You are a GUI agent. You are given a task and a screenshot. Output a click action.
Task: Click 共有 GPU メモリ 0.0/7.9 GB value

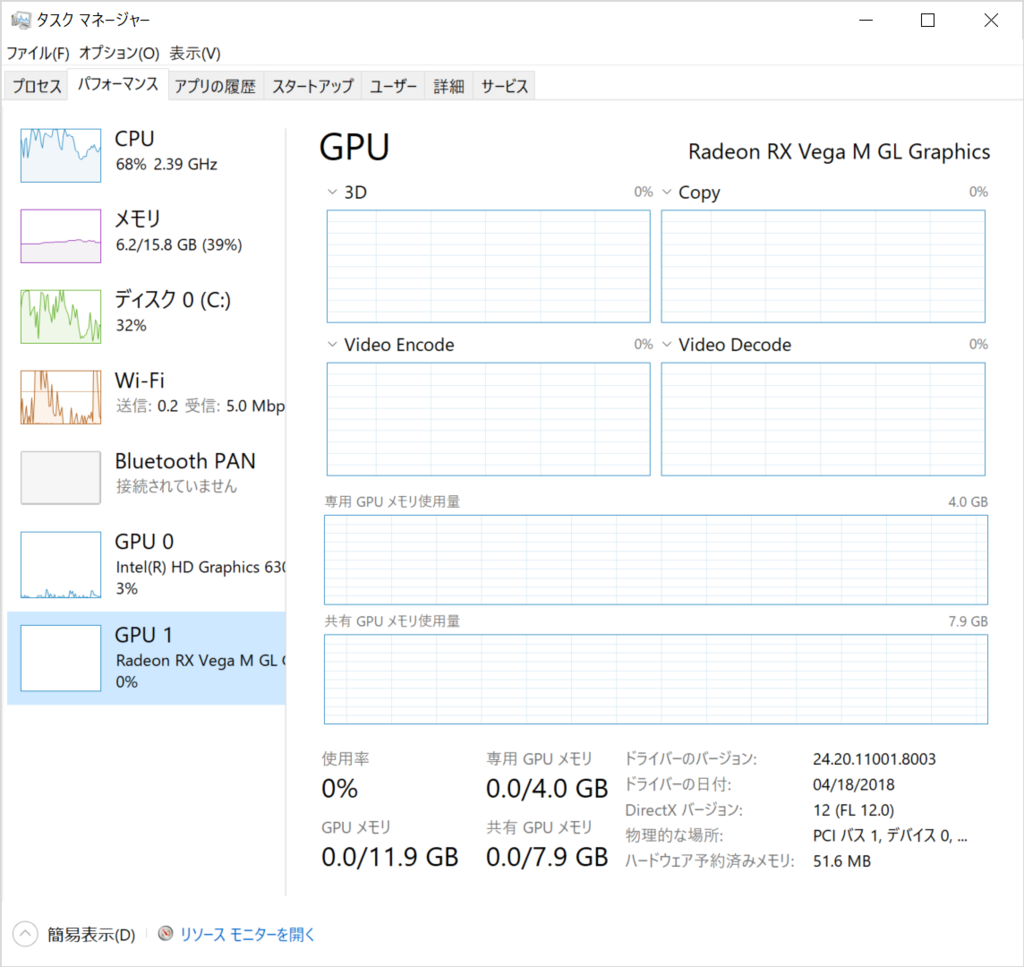click(547, 857)
